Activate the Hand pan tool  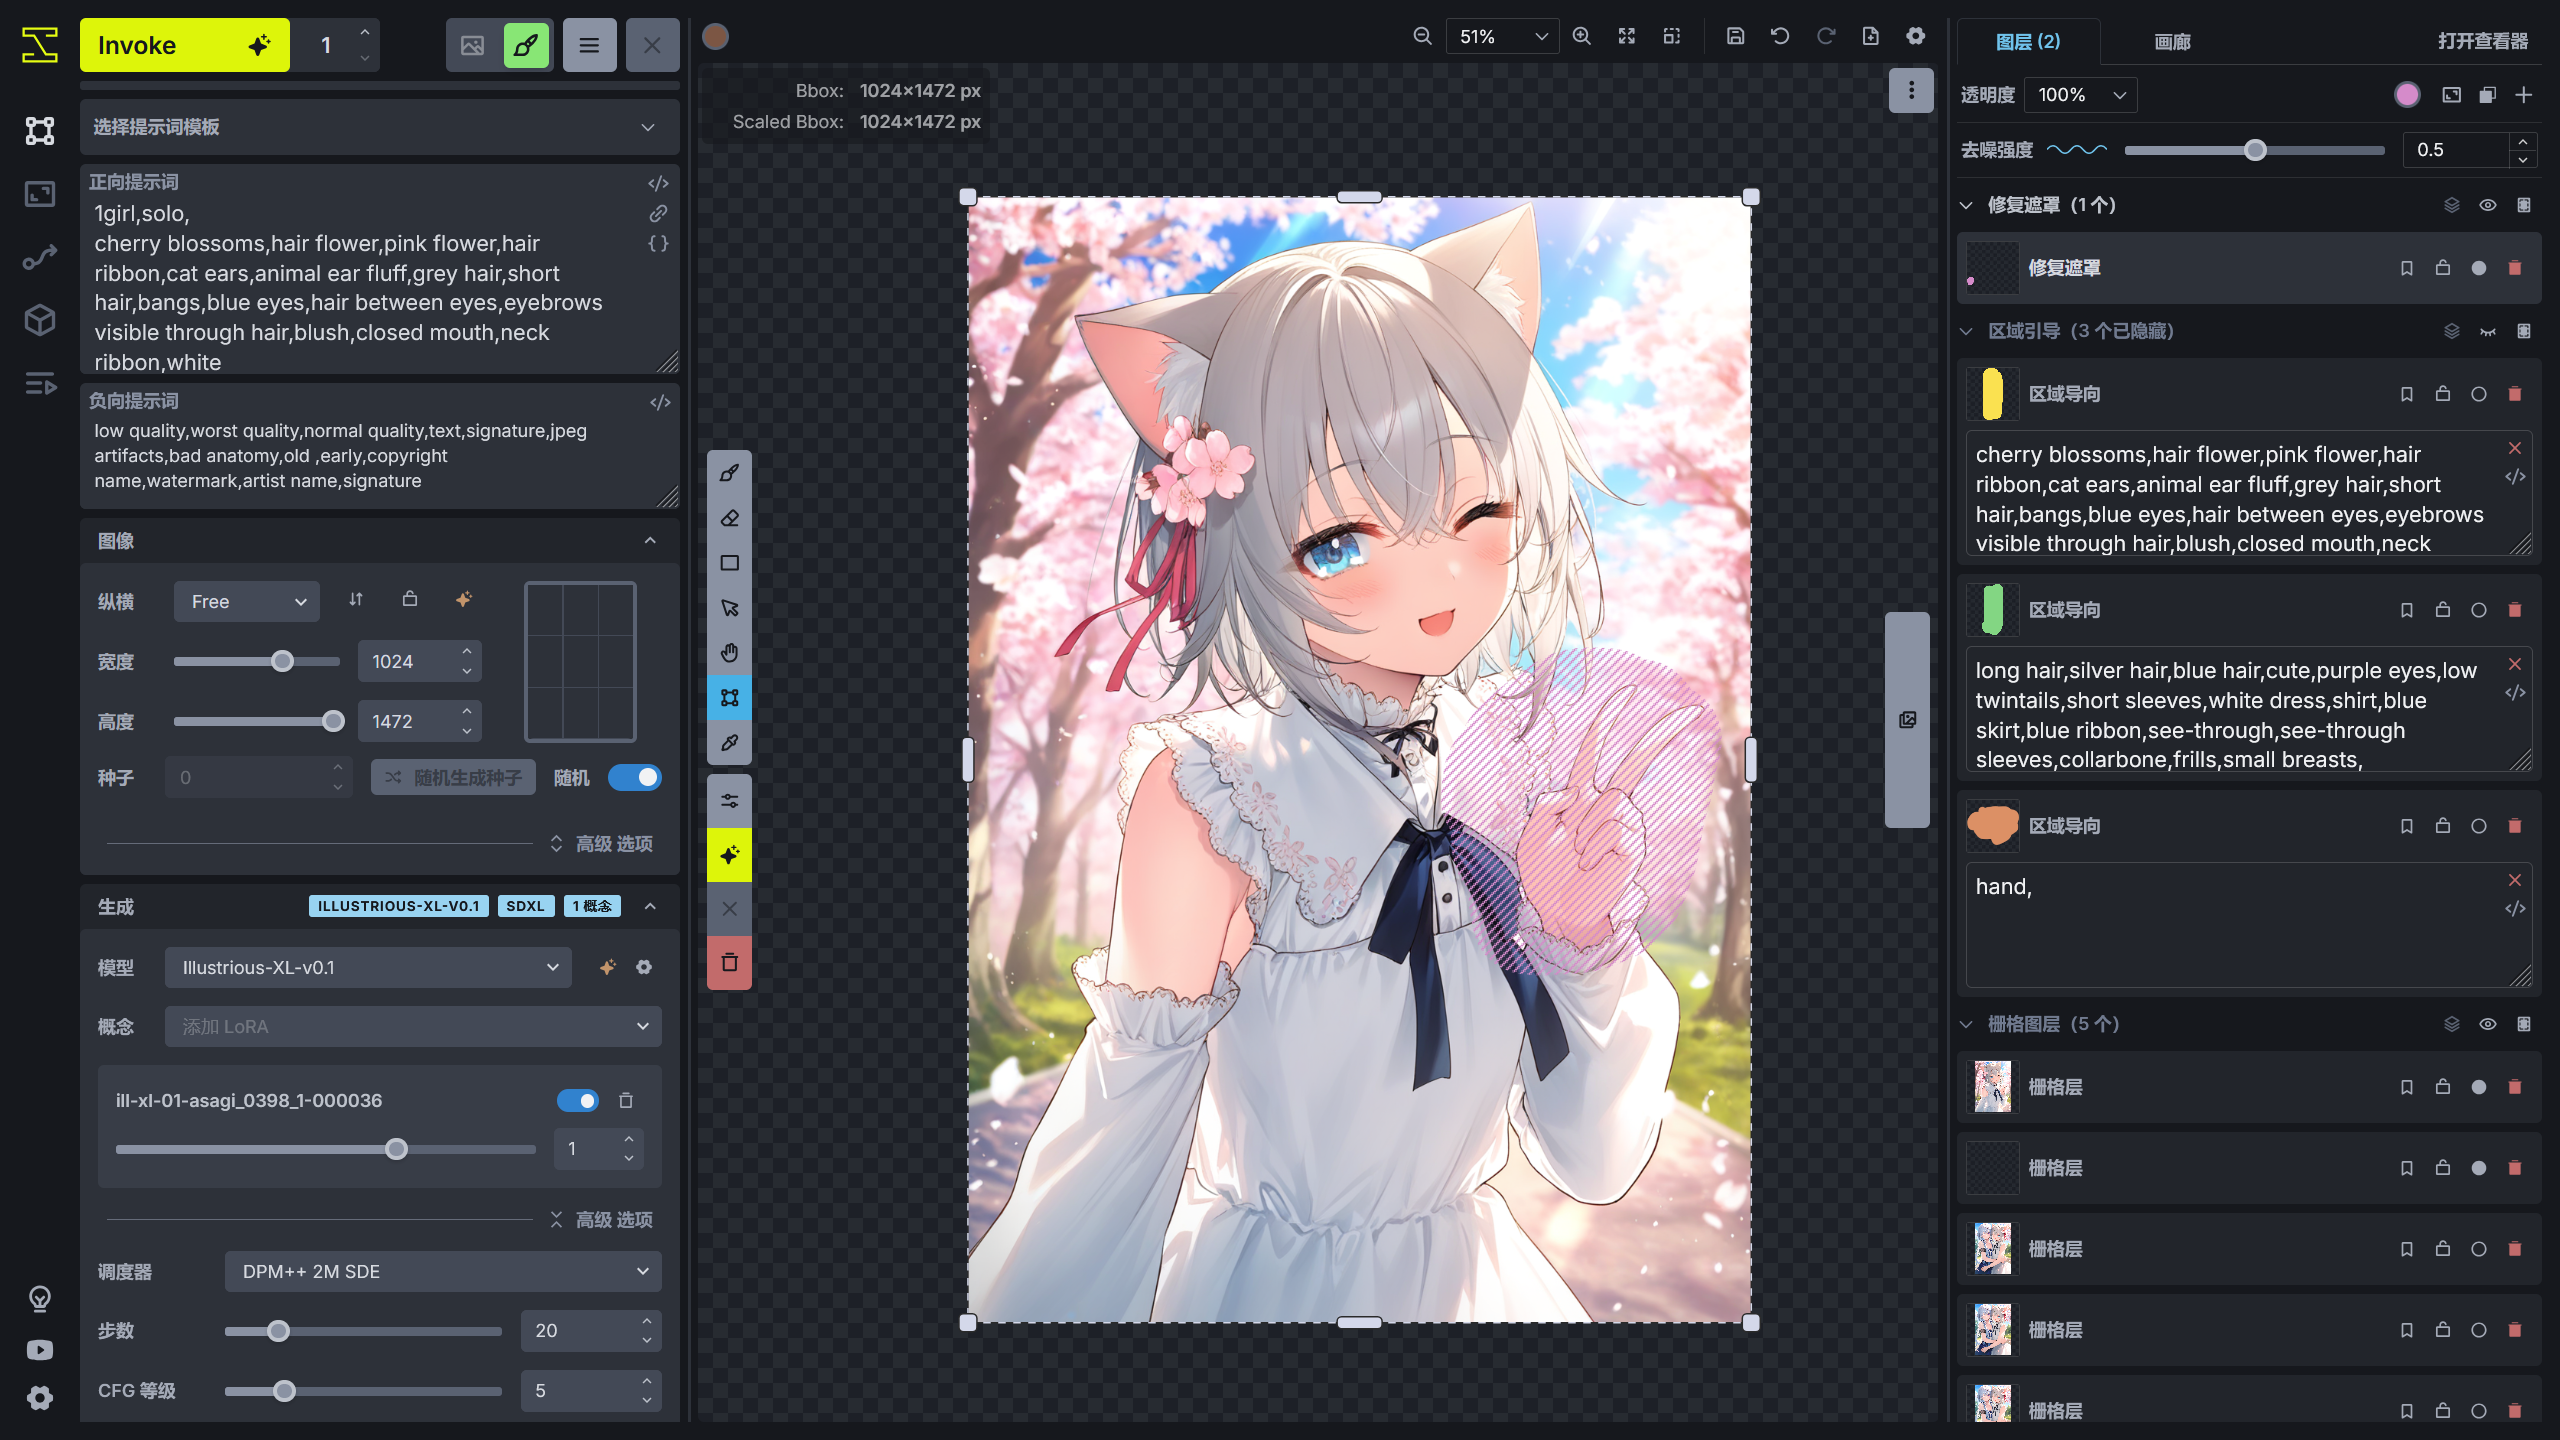coord(729,652)
